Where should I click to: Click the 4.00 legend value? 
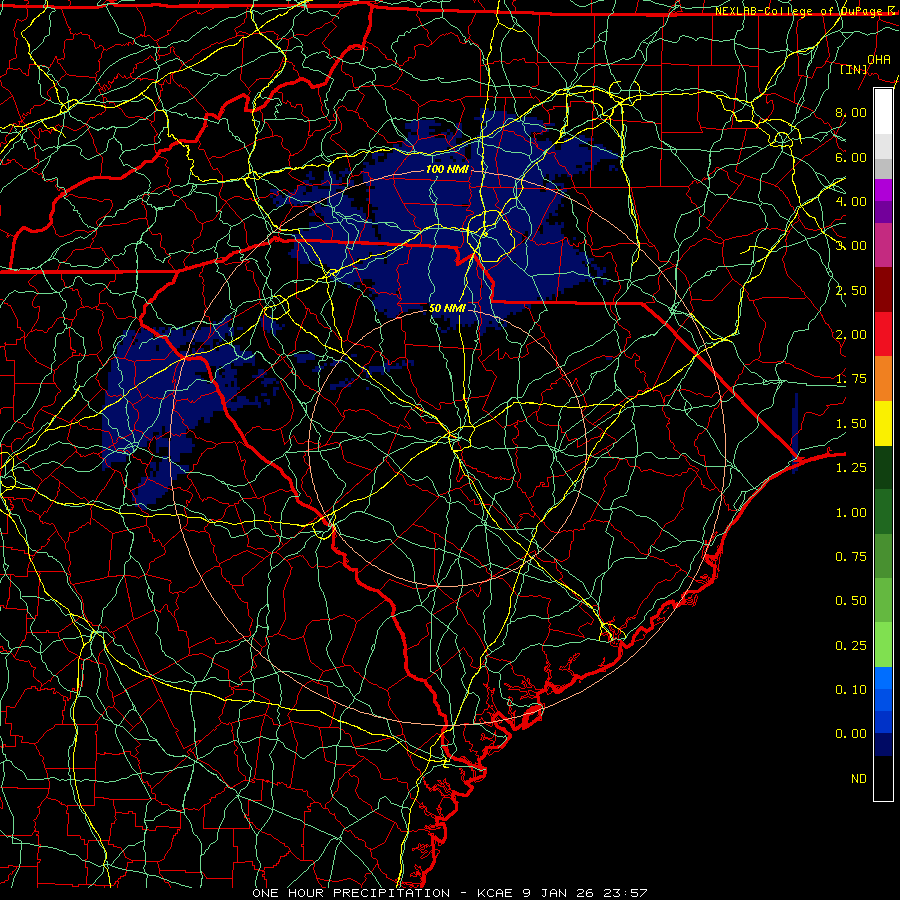(851, 201)
